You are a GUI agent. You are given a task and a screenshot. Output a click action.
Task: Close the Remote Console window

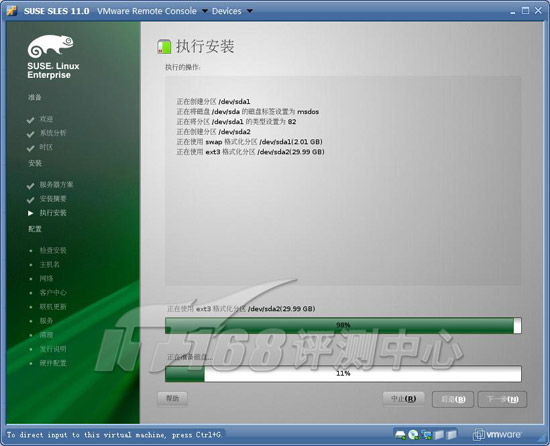click(x=538, y=11)
